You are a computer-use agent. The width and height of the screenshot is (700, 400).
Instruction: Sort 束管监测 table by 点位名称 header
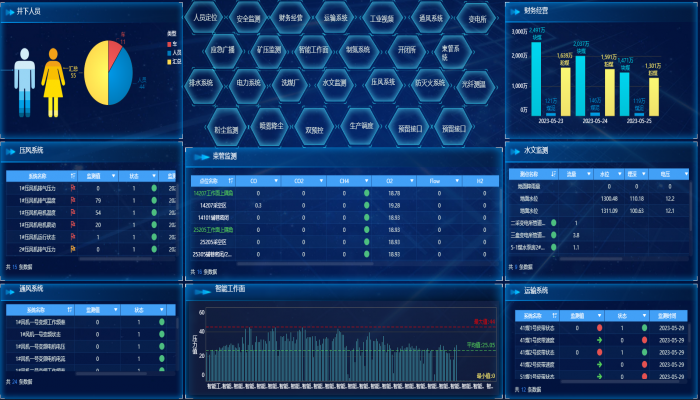point(210,180)
